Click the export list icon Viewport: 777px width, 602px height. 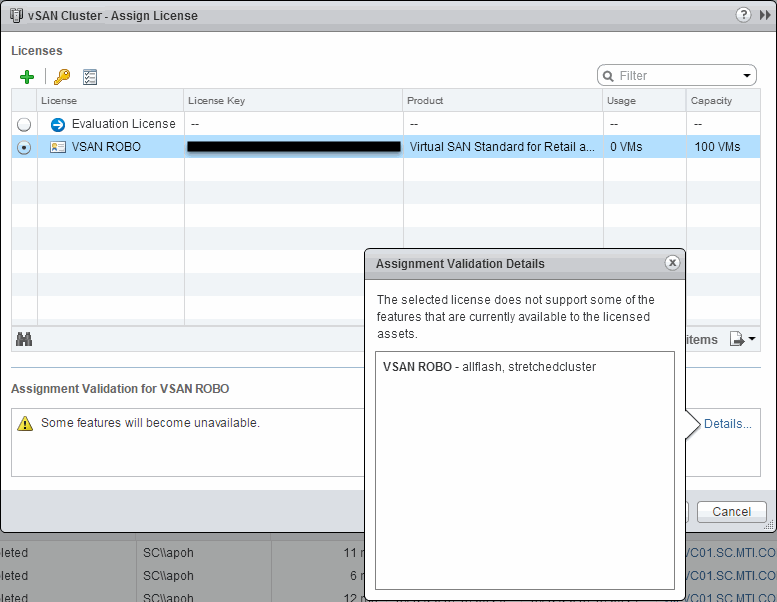(x=737, y=339)
